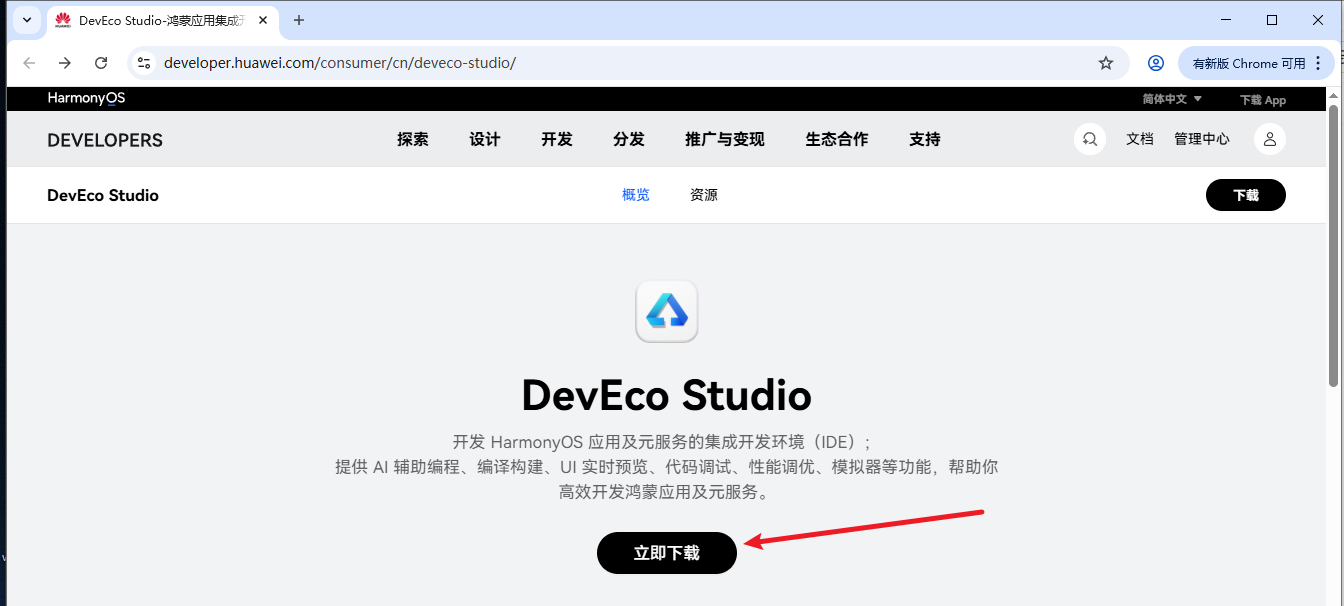Open the 探索 menu
This screenshot has height=606, width=1344.
(x=413, y=139)
